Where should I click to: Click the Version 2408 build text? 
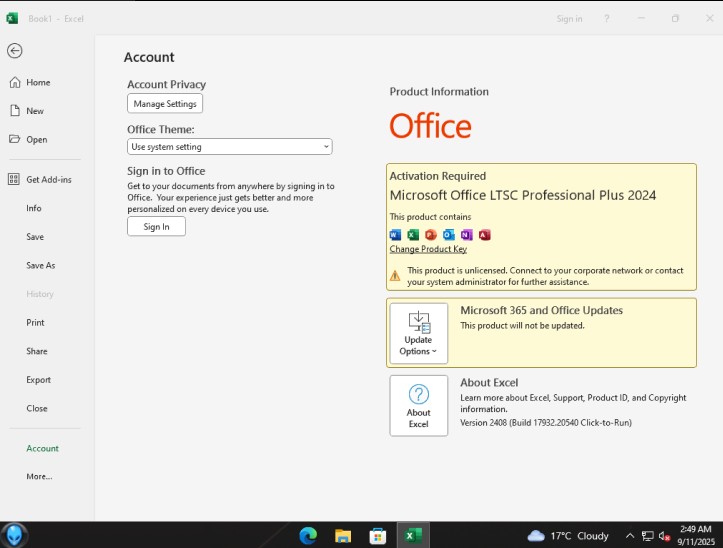[546, 423]
